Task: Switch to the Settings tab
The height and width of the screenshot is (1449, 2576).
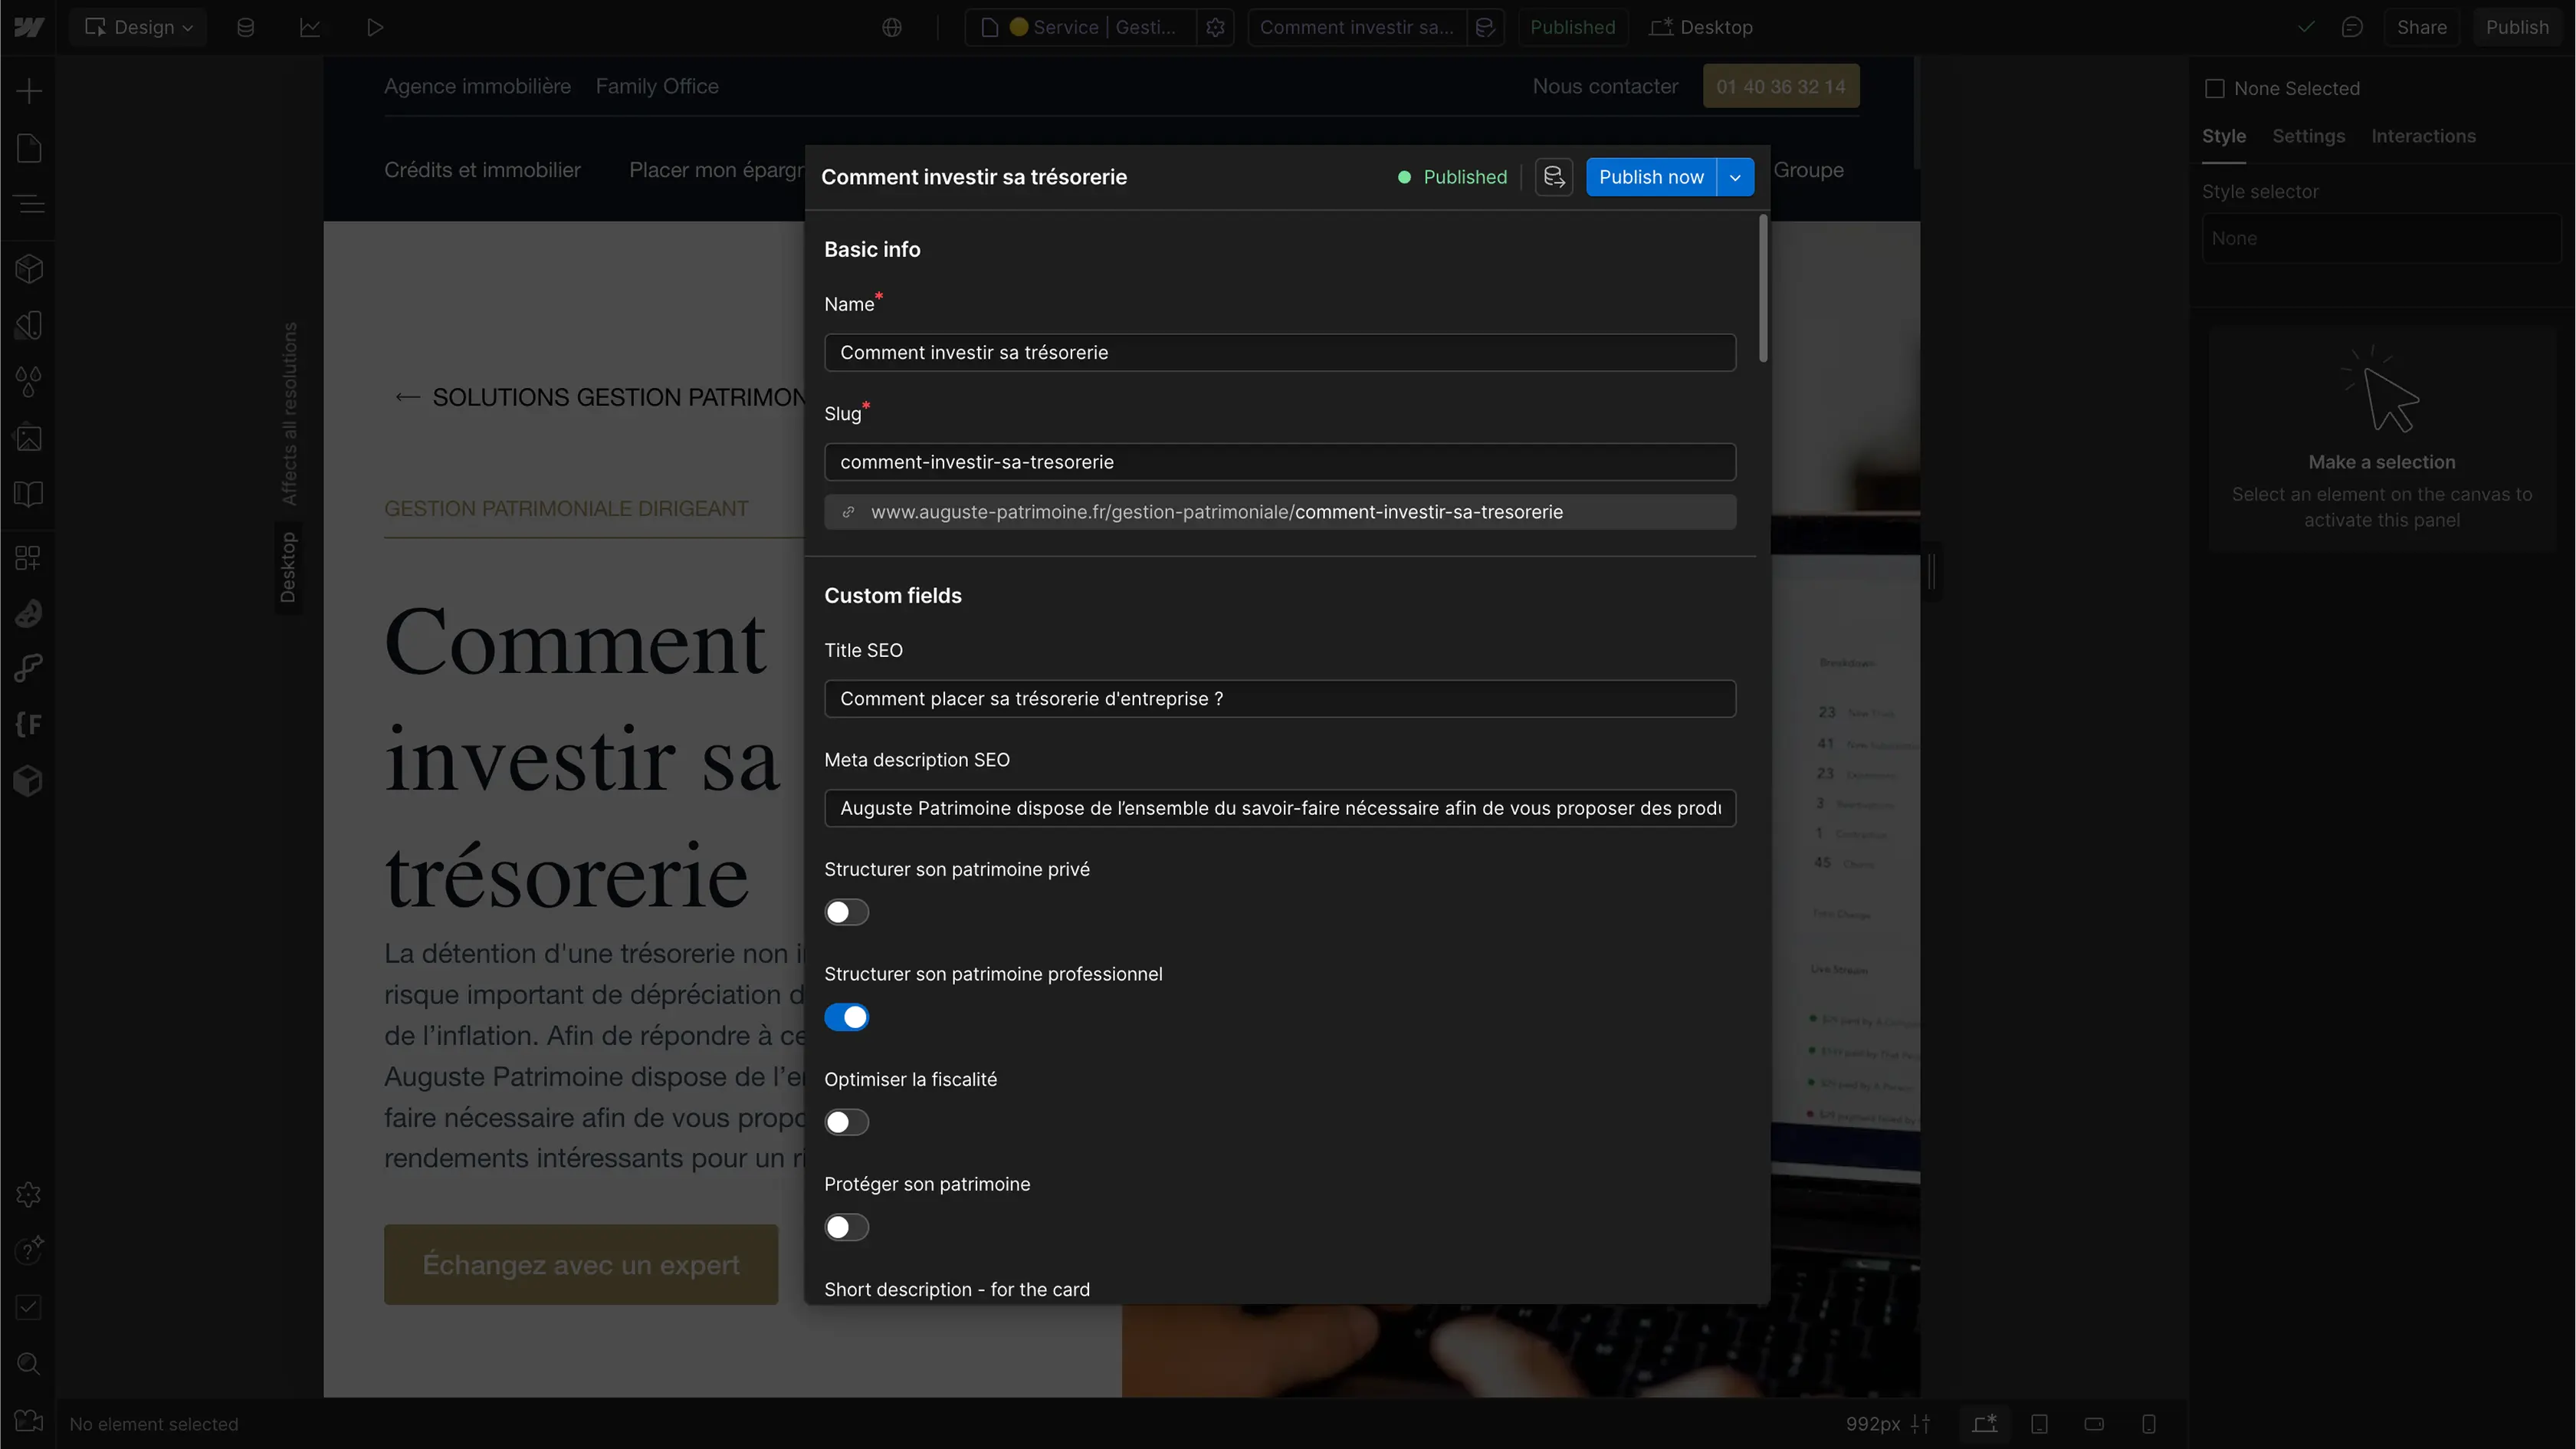Action: (x=2308, y=136)
